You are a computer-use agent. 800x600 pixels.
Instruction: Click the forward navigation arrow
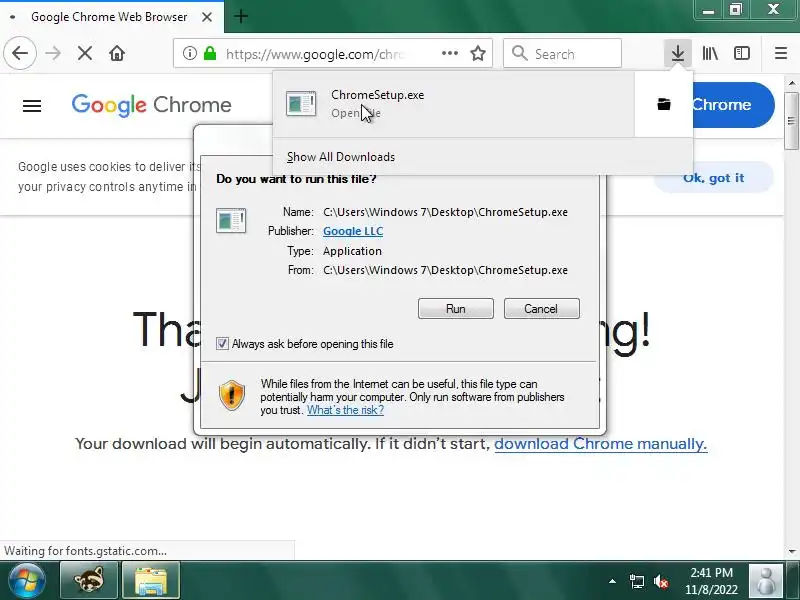click(x=53, y=53)
